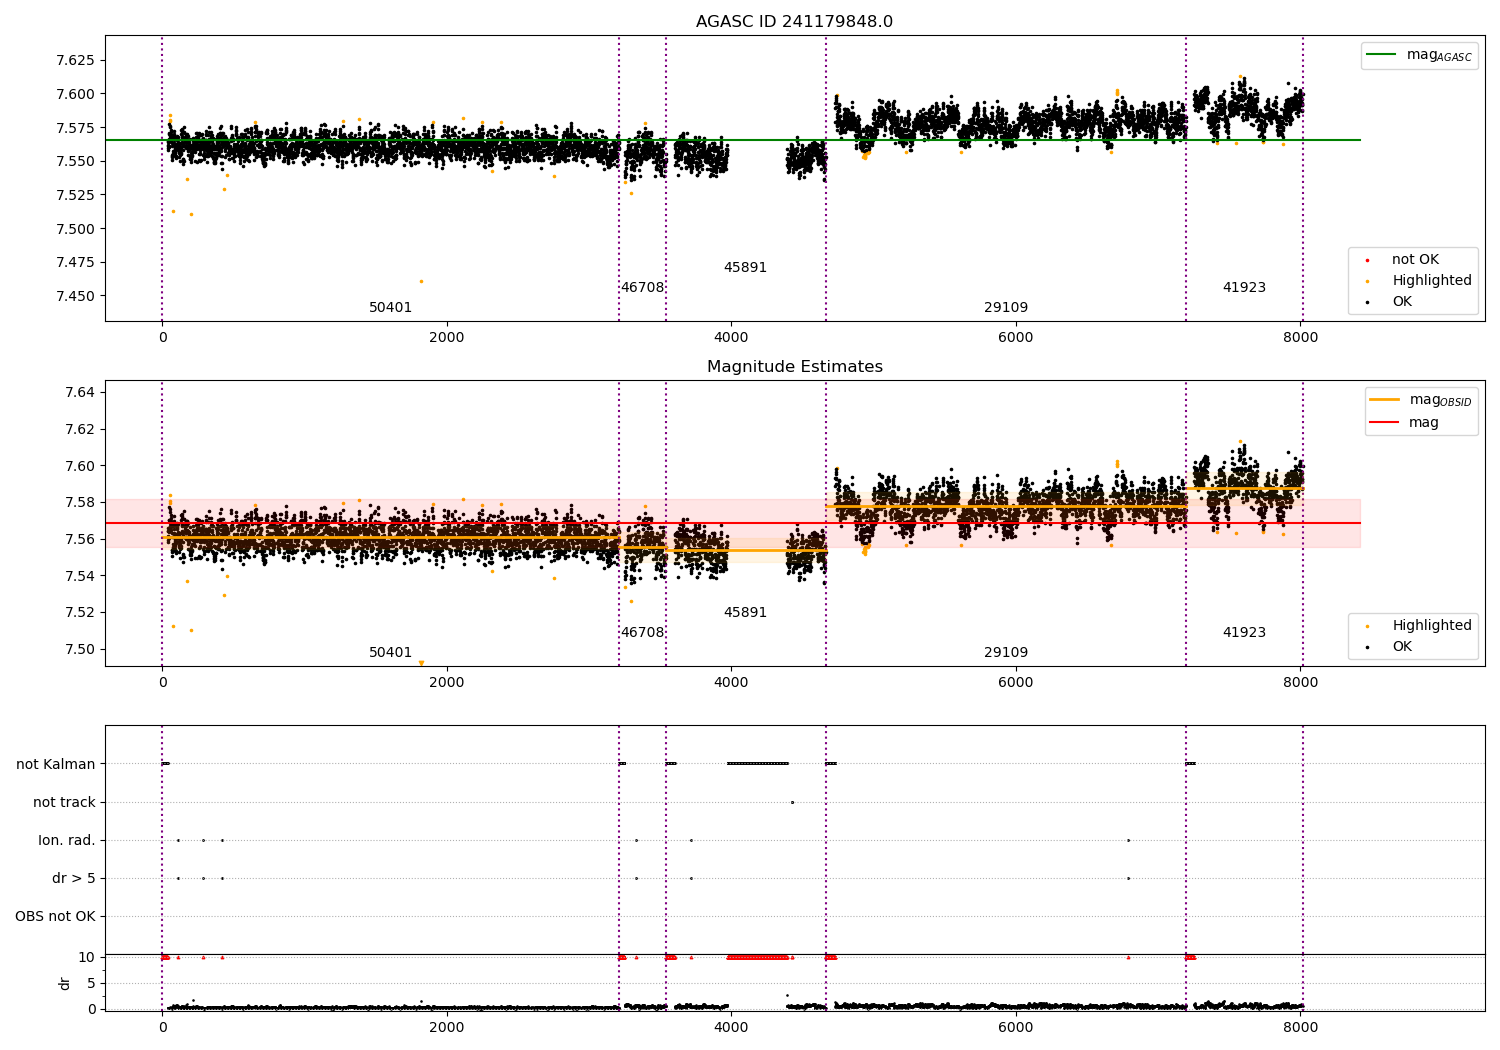
Task: Click the 'Ion. rad.' axis label
Action: point(67,841)
